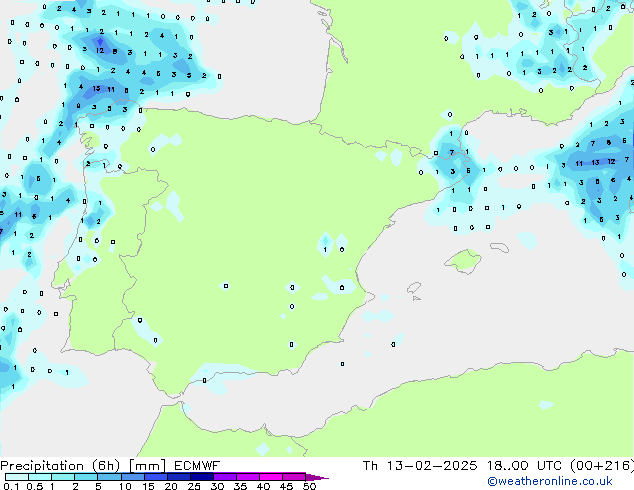Viewport: 634px width, 490px height.
Task: Choose the 25–30 mm navy legend box
Action: (x=201, y=477)
